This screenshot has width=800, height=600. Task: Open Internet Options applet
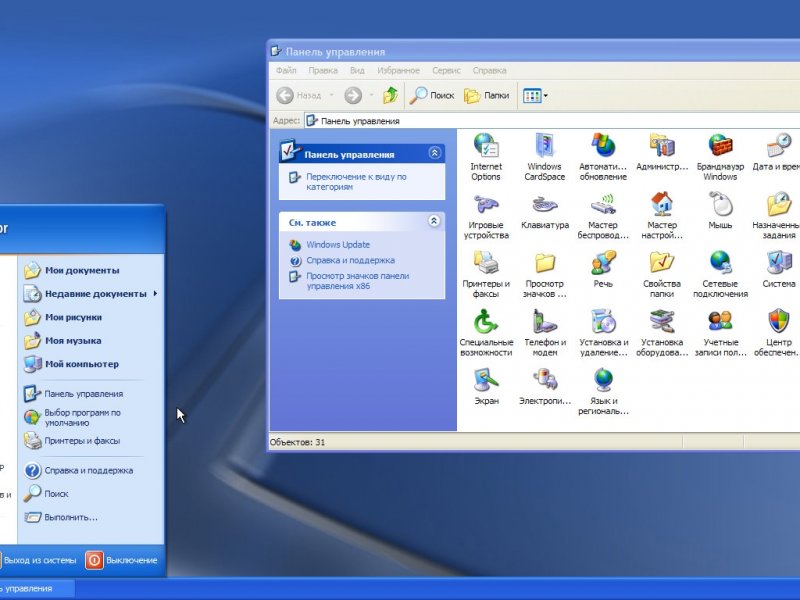486,157
